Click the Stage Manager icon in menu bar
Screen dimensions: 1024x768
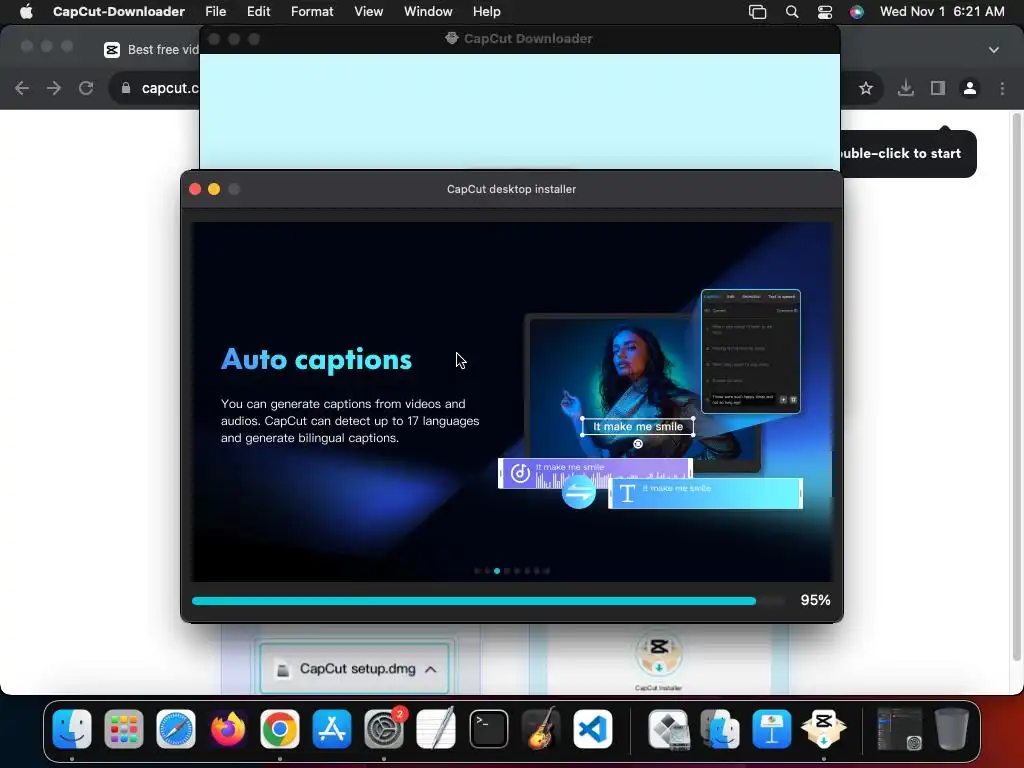pos(758,12)
